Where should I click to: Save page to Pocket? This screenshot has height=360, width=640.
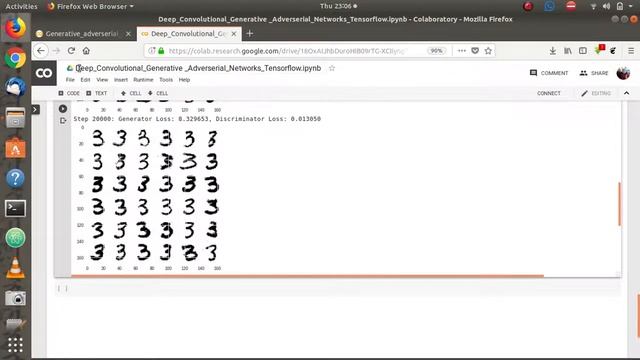(475, 51)
